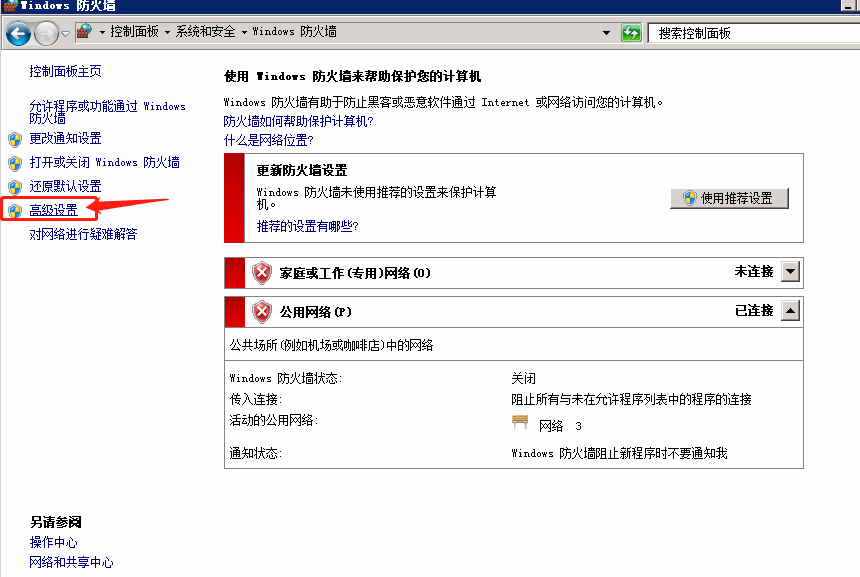Image resolution: width=860 pixels, height=577 pixels.
Task: Click shield icon beside 打开或关闭 Windows 防火墙
Action: [15, 163]
